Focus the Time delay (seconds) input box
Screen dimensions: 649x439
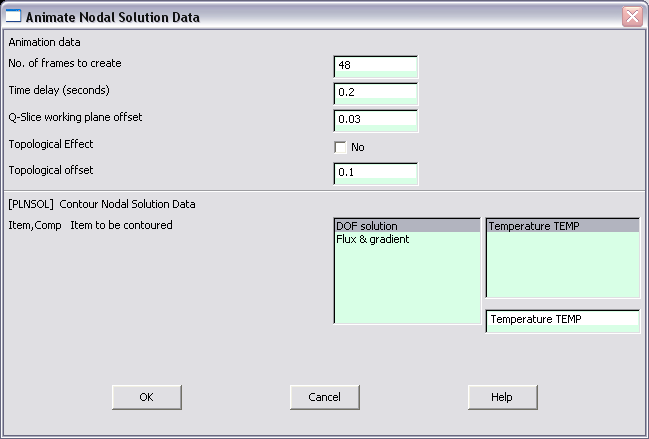(375, 94)
